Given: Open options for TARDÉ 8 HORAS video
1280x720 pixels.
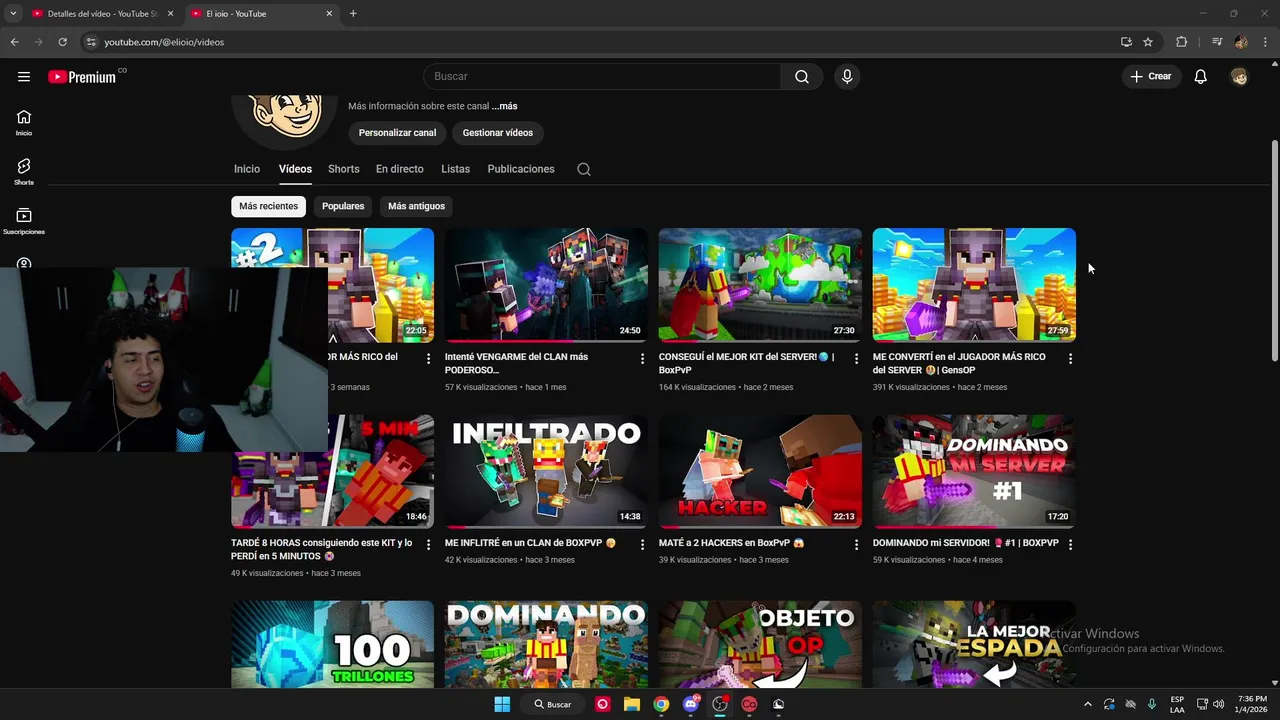Looking at the screenshot, I should [428, 544].
